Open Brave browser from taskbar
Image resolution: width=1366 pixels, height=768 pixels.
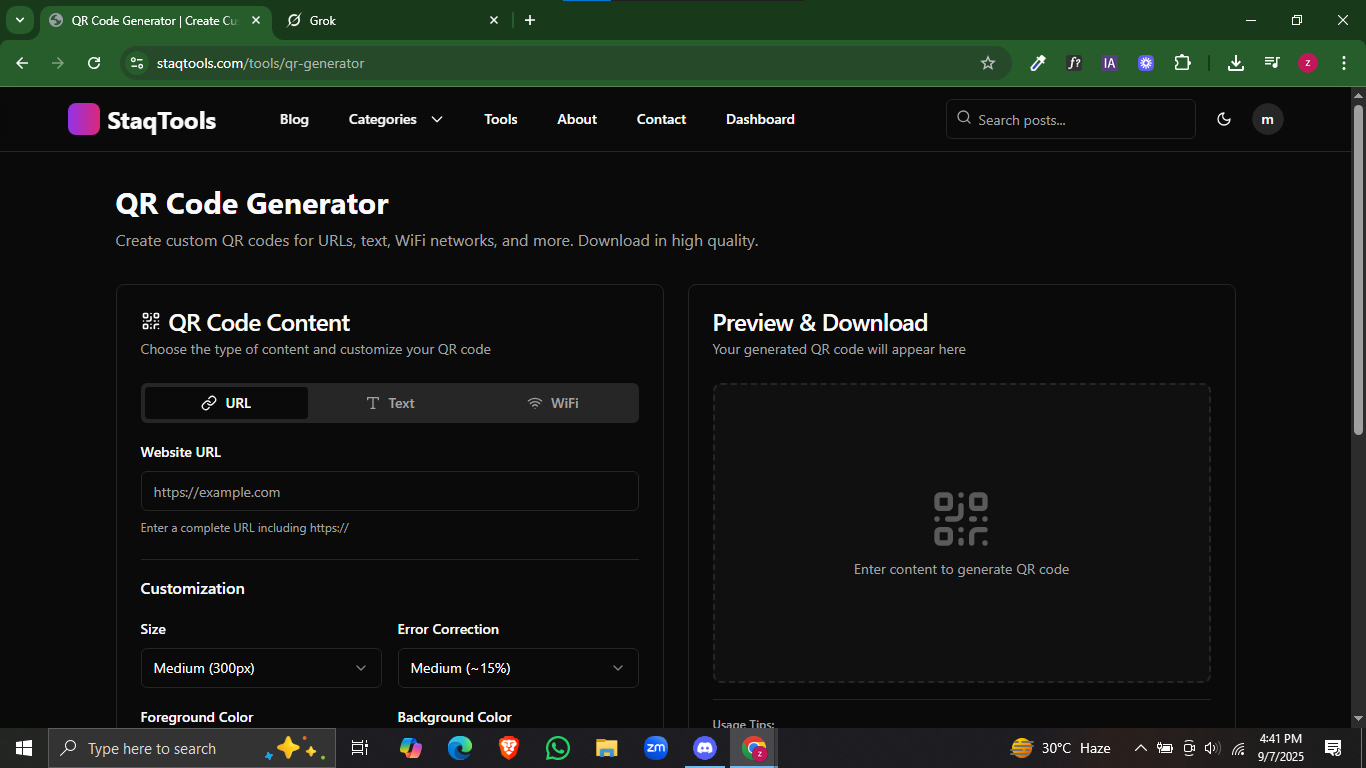(x=508, y=748)
